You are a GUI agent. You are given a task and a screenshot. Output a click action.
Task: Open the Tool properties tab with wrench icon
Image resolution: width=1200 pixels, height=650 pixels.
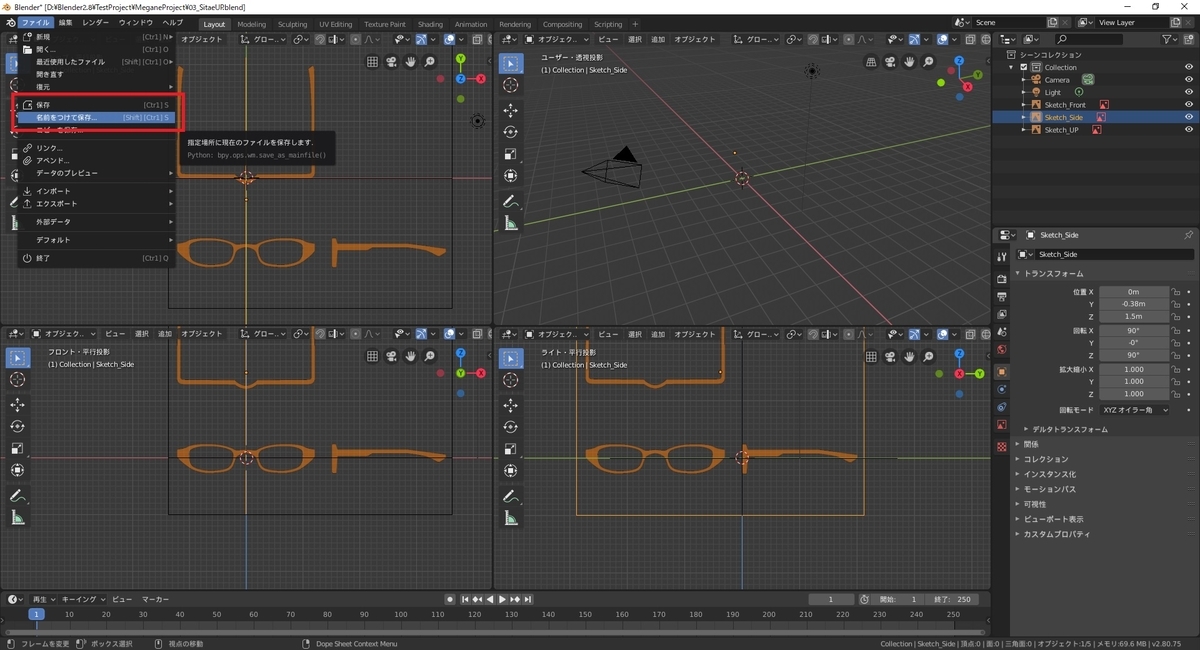click(1002, 256)
